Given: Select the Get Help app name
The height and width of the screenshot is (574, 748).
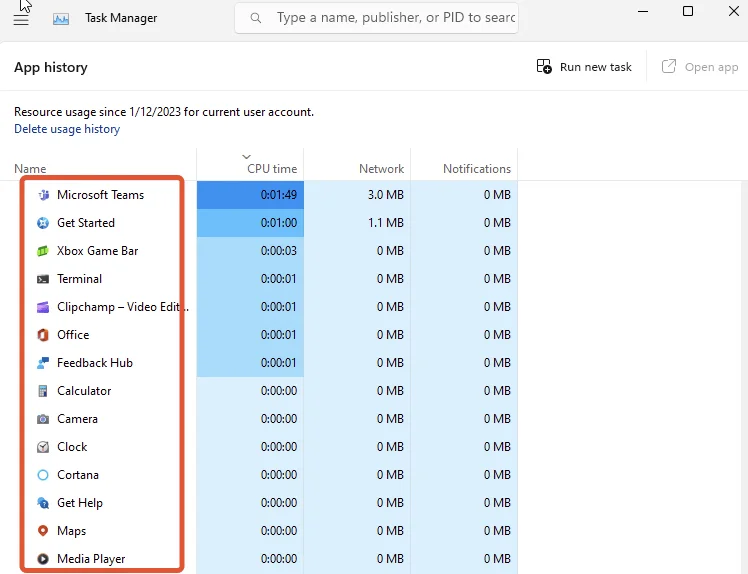Looking at the screenshot, I should click(80, 503).
